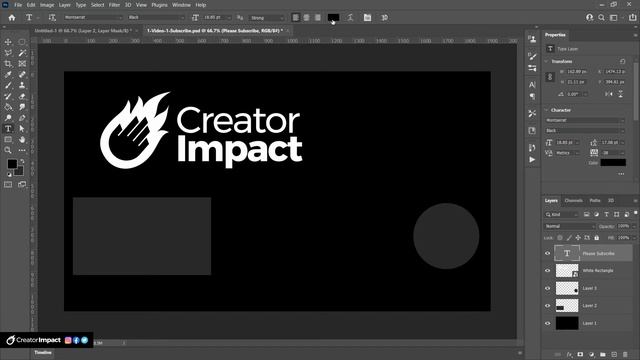The image size is (640, 360).
Task: Open the warp text icon in options bar
Action: [350, 18]
